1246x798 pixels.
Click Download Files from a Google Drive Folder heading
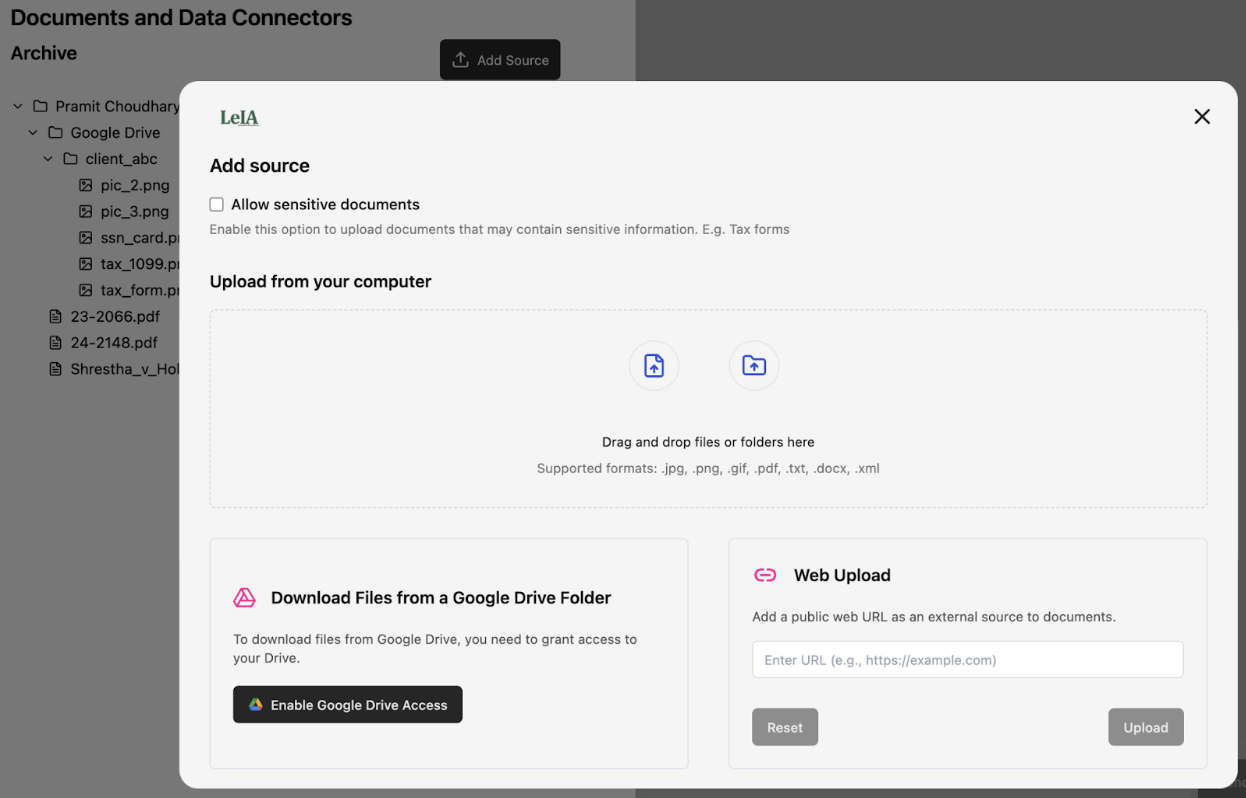pos(441,598)
